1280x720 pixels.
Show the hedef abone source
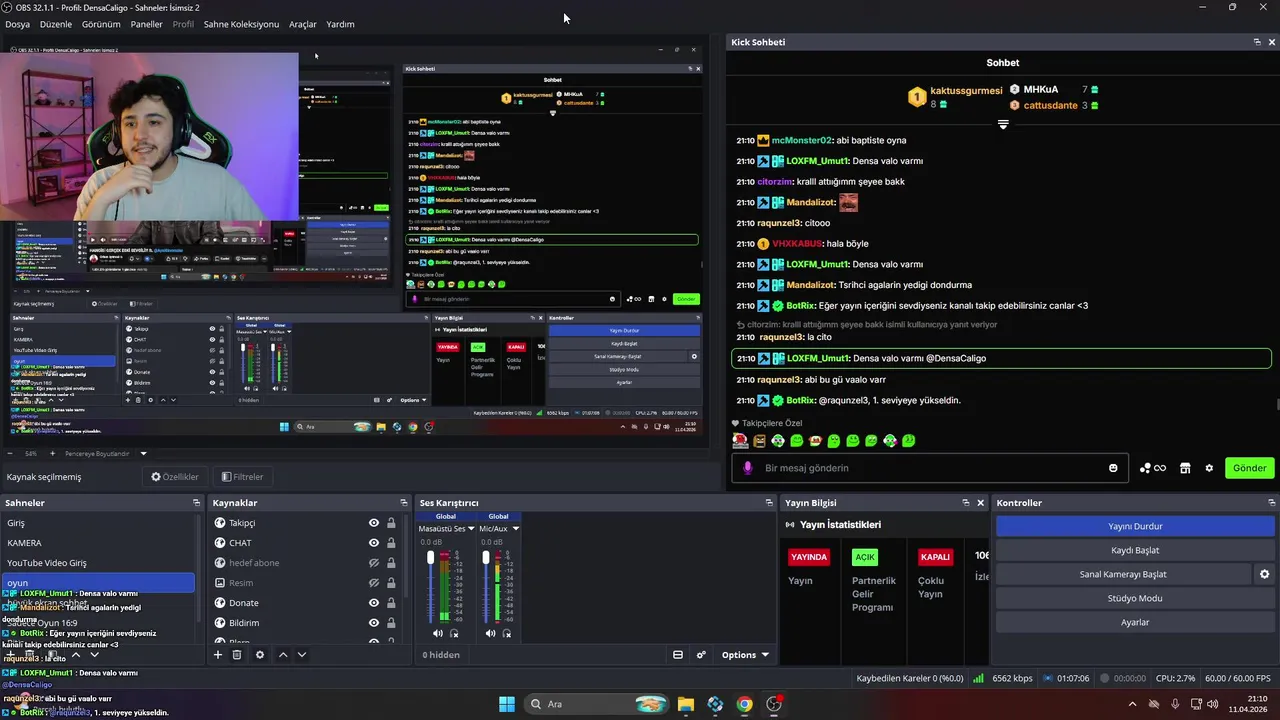(374, 563)
